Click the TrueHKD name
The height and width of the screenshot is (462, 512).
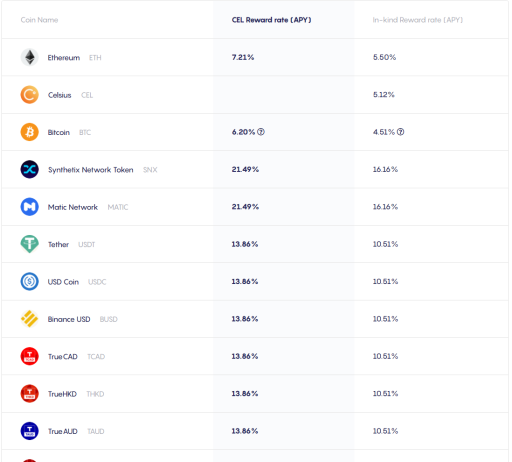point(62,394)
